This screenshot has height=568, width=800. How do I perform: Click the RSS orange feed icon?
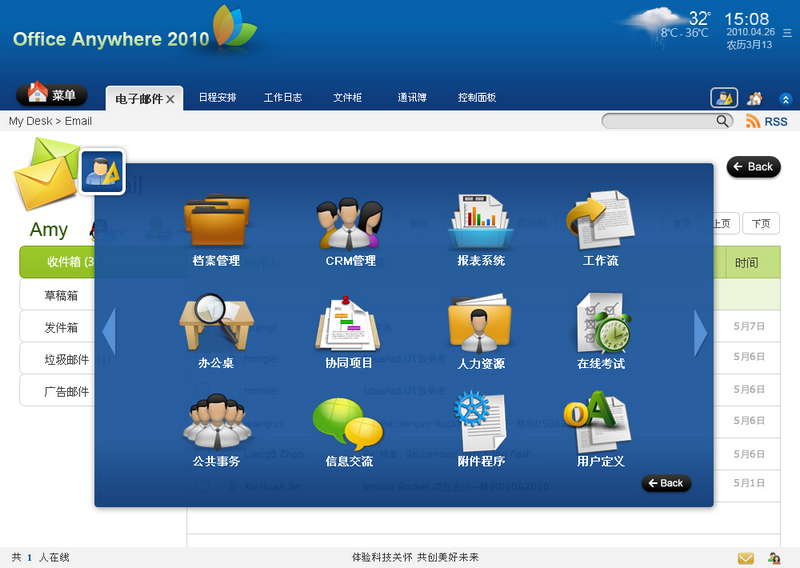coord(753,121)
